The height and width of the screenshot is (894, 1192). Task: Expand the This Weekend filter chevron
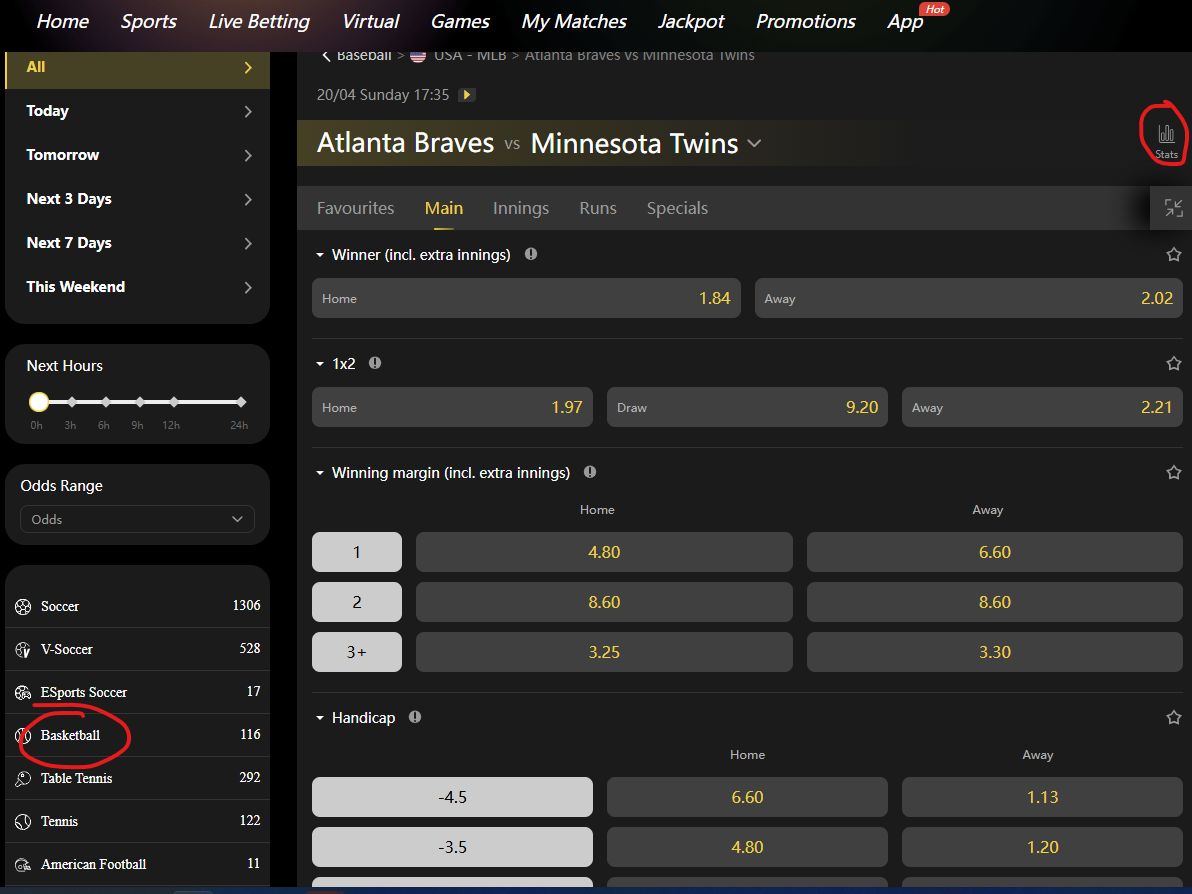tap(248, 287)
